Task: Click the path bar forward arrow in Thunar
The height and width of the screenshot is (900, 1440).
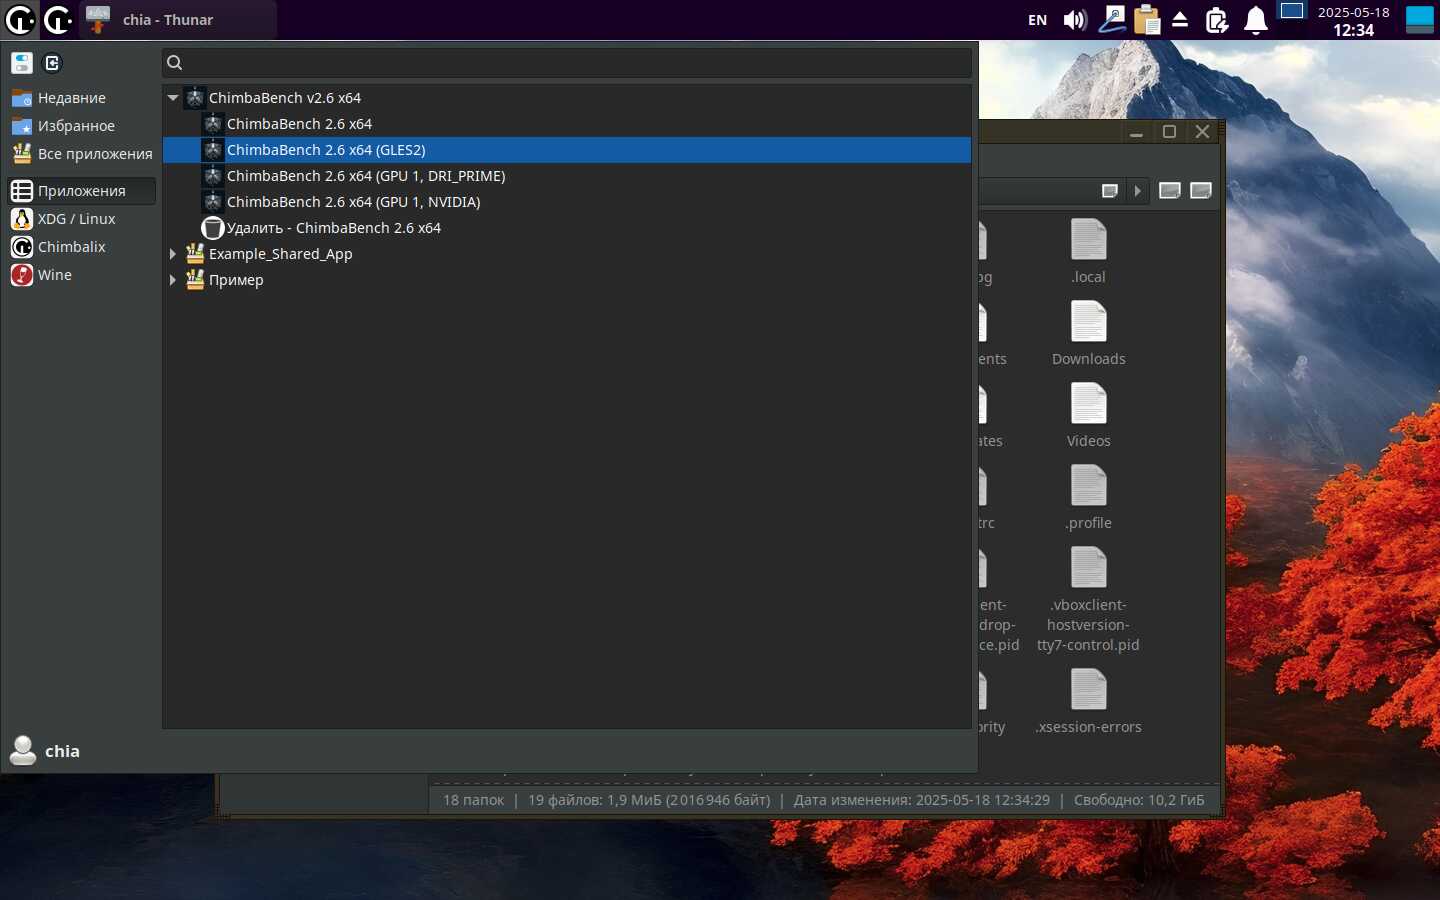Action: click(1138, 191)
